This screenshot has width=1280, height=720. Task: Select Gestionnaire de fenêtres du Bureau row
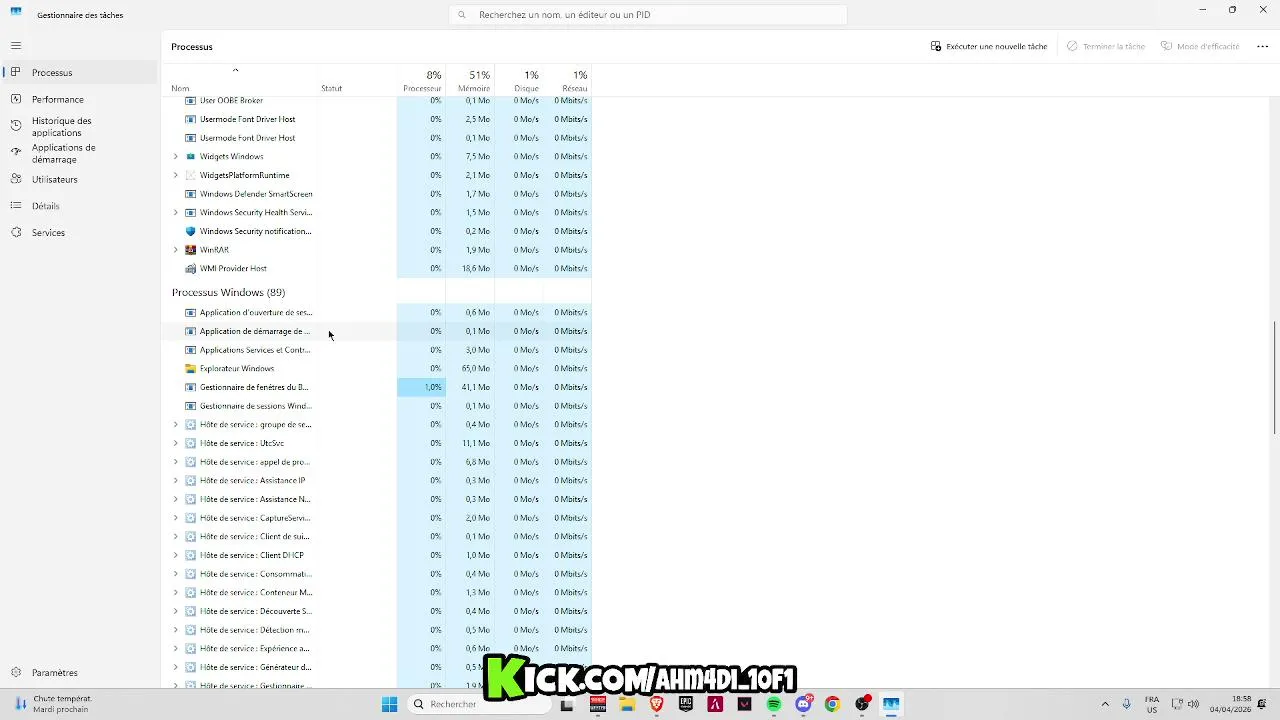(378, 387)
